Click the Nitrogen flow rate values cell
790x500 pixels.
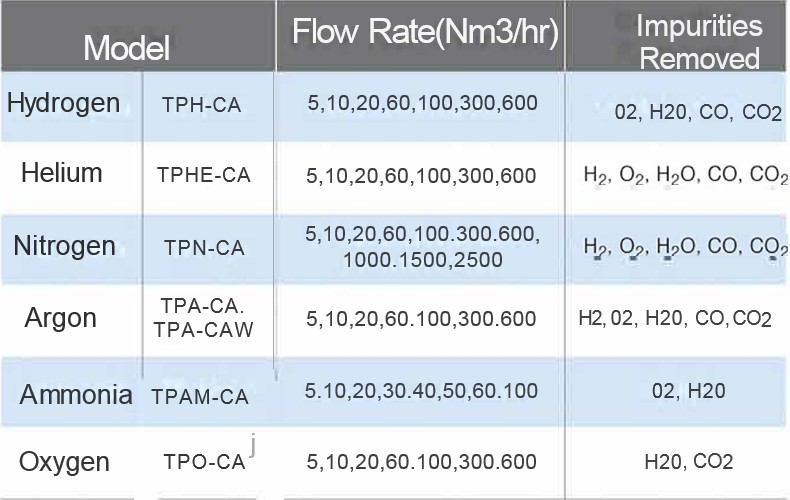[x=422, y=247]
